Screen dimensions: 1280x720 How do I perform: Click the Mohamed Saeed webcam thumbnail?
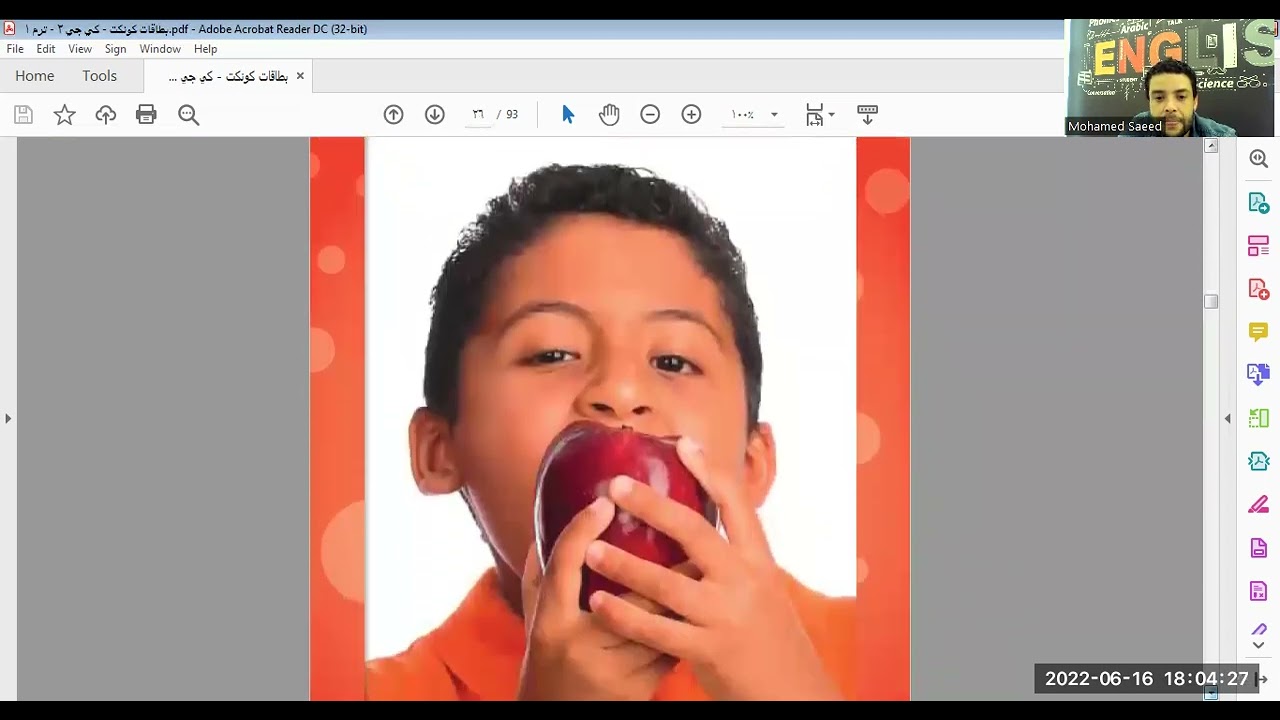pyautogui.click(x=1170, y=77)
